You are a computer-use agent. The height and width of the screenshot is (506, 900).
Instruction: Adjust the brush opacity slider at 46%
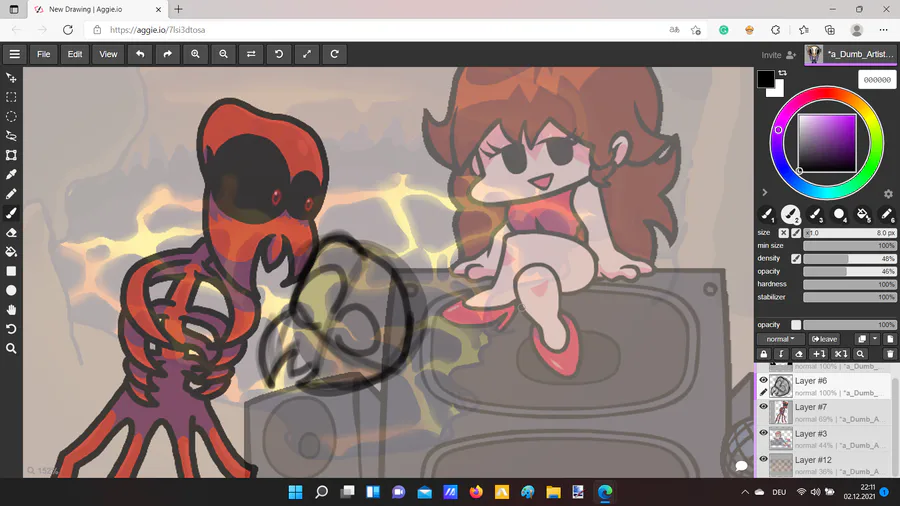click(849, 271)
